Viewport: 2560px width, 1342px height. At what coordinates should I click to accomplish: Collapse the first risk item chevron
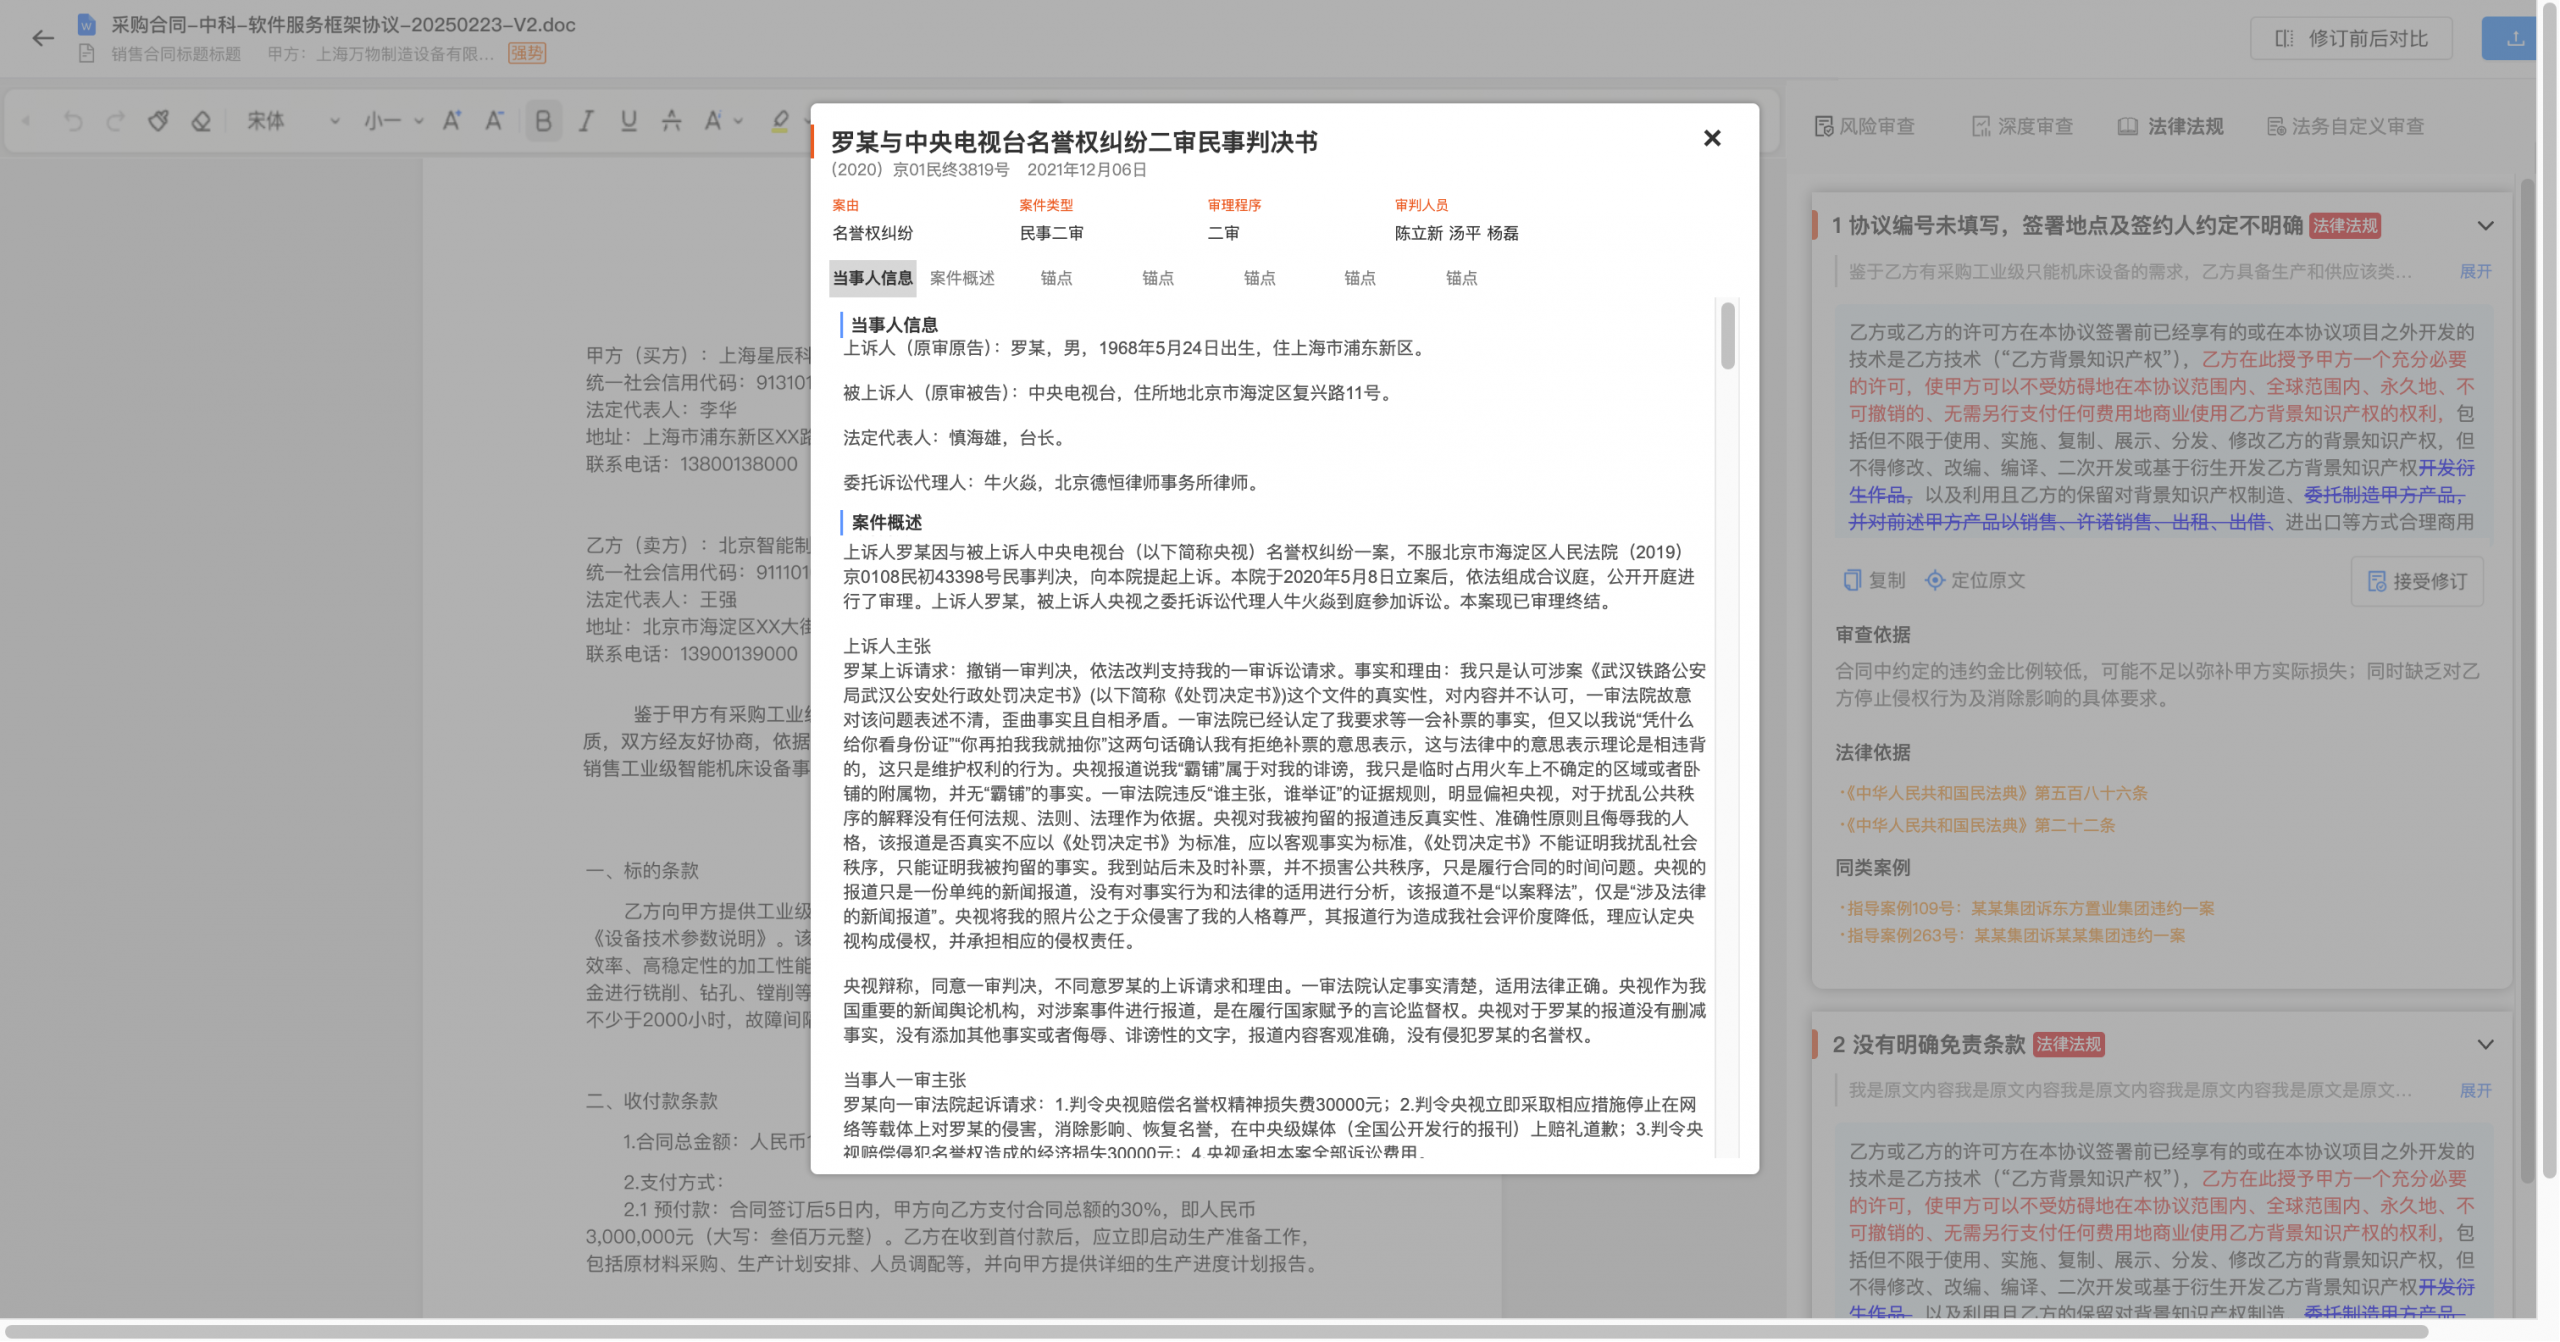(2485, 226)
